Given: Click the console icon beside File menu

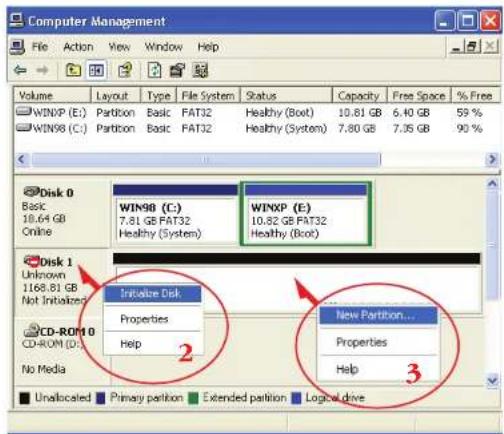Looking at the screenshot, I should coord(17,47).
